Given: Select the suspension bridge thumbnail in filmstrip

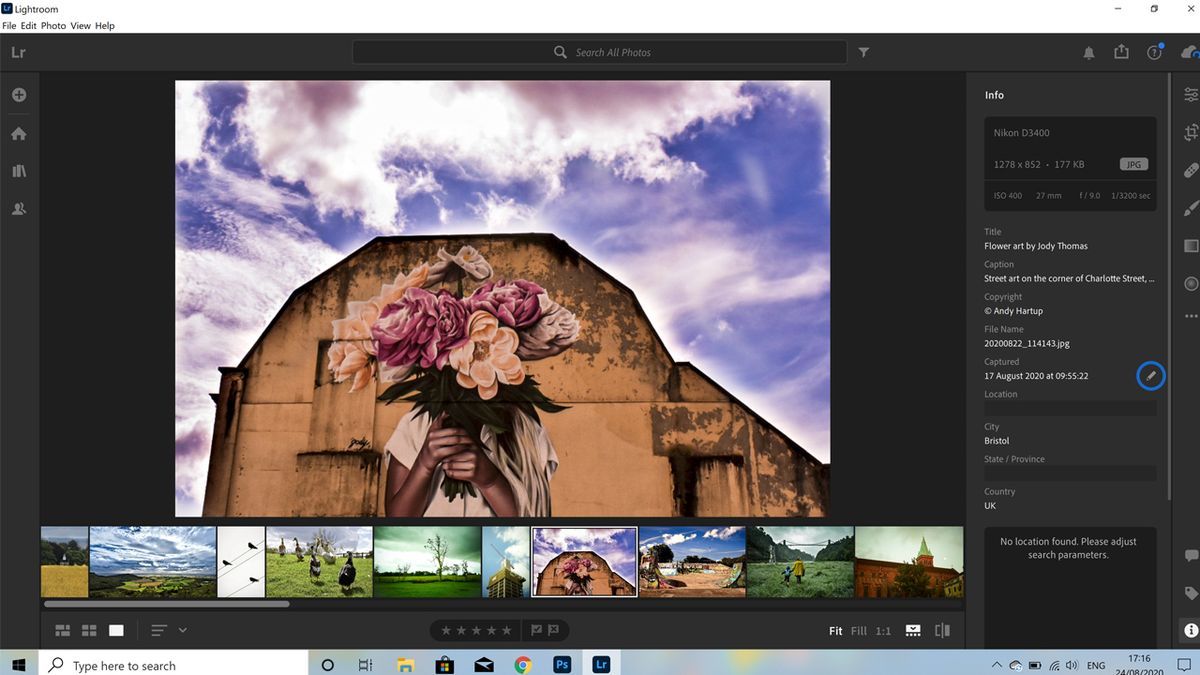Looking at the screenshot, I should 800,561.
